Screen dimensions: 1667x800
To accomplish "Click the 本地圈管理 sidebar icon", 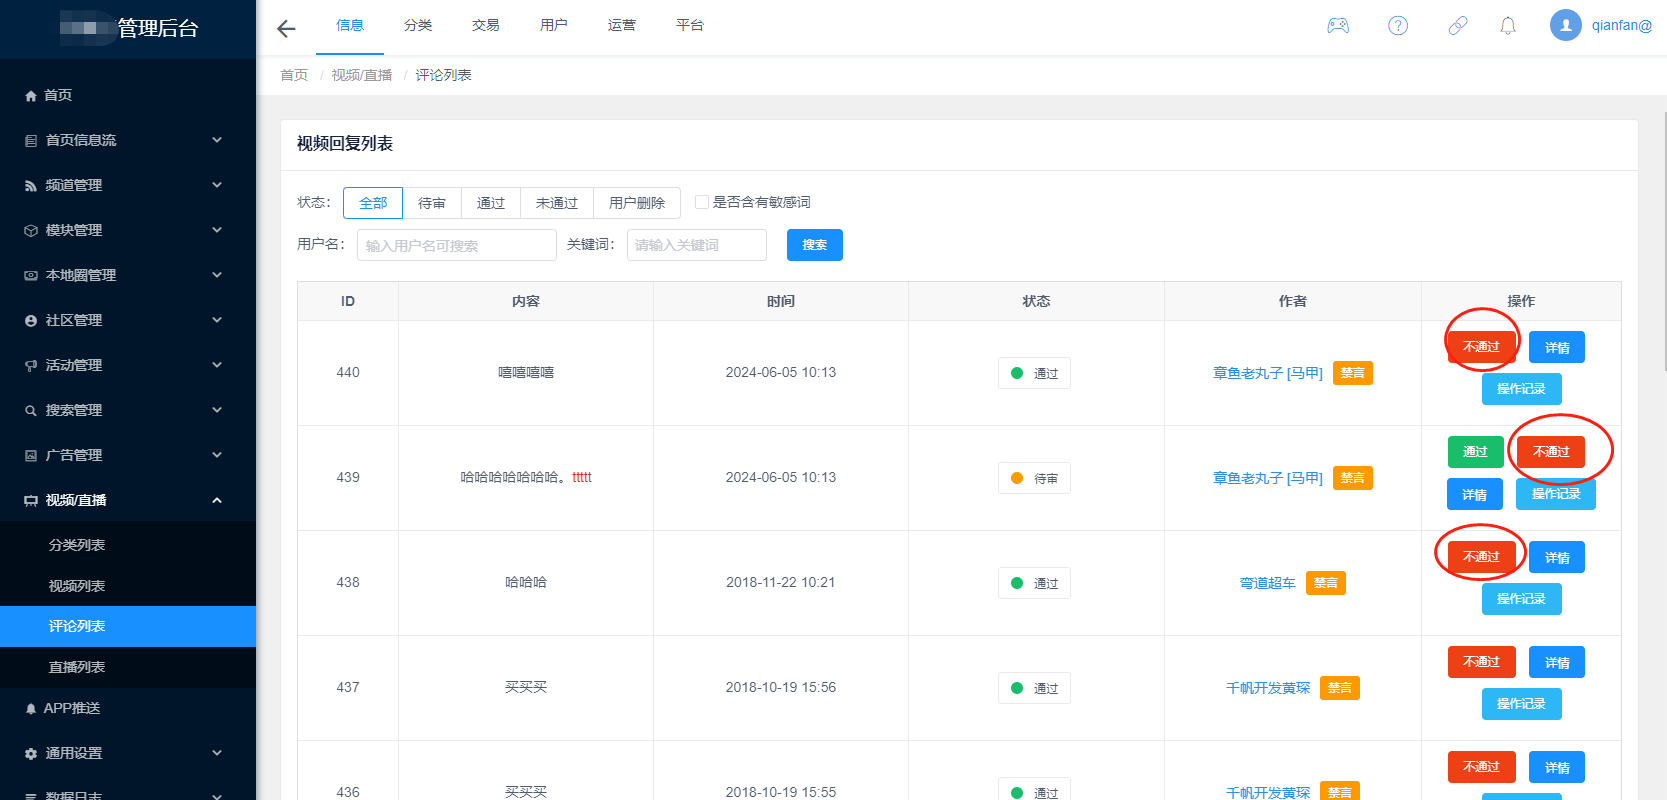I will [x=31, y=276].
